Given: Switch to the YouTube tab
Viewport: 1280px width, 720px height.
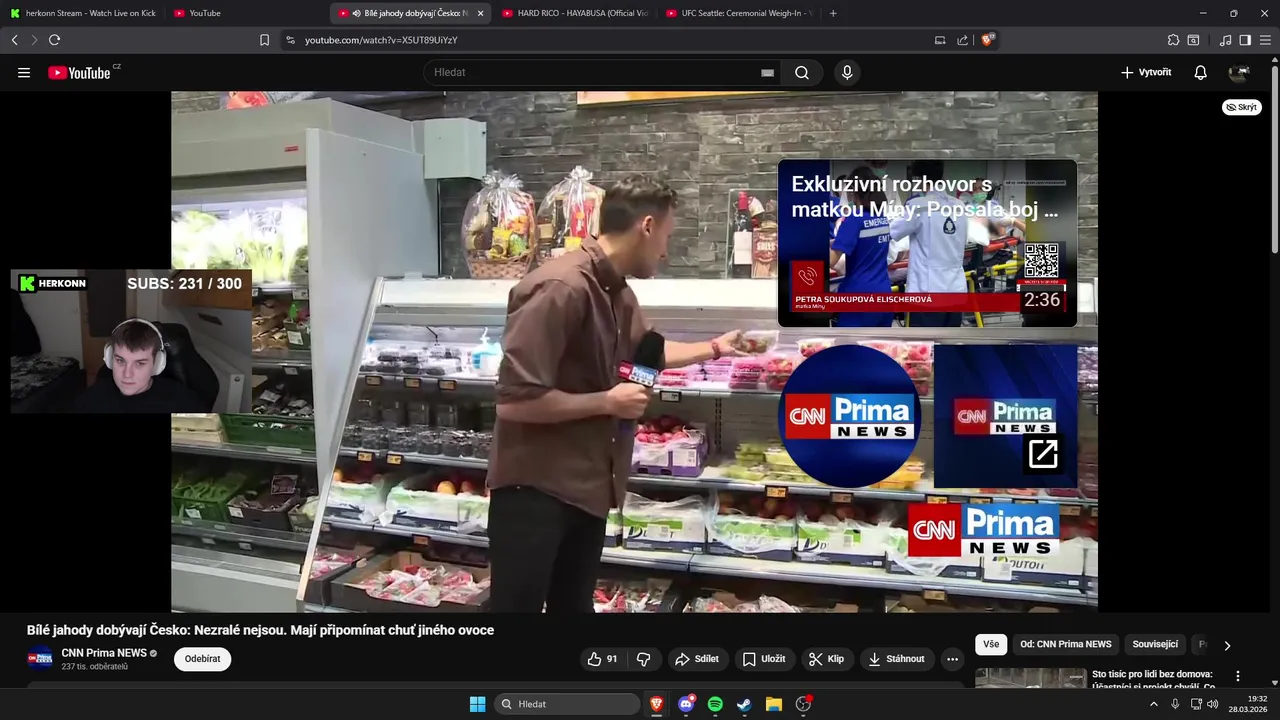Looking at the screenshot, I should pos(247,13).
